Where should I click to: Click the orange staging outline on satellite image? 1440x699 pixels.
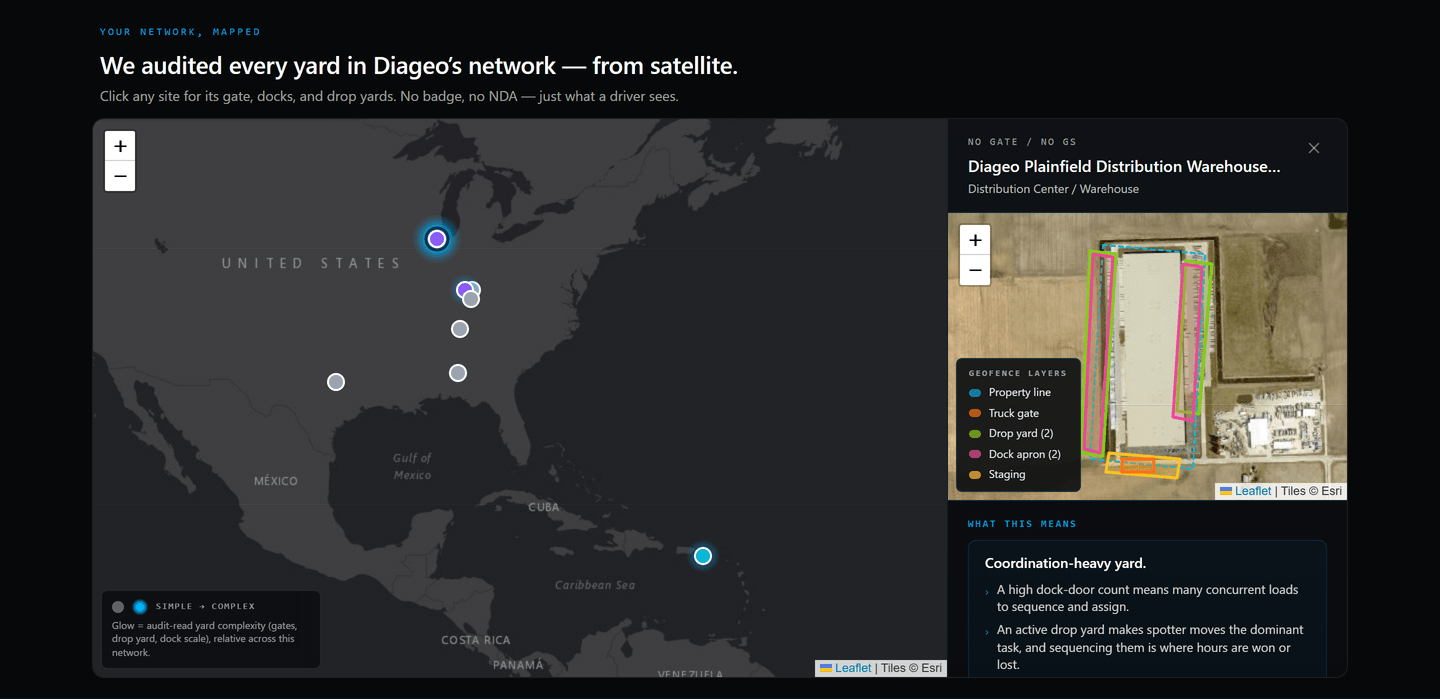[1143, 465]
